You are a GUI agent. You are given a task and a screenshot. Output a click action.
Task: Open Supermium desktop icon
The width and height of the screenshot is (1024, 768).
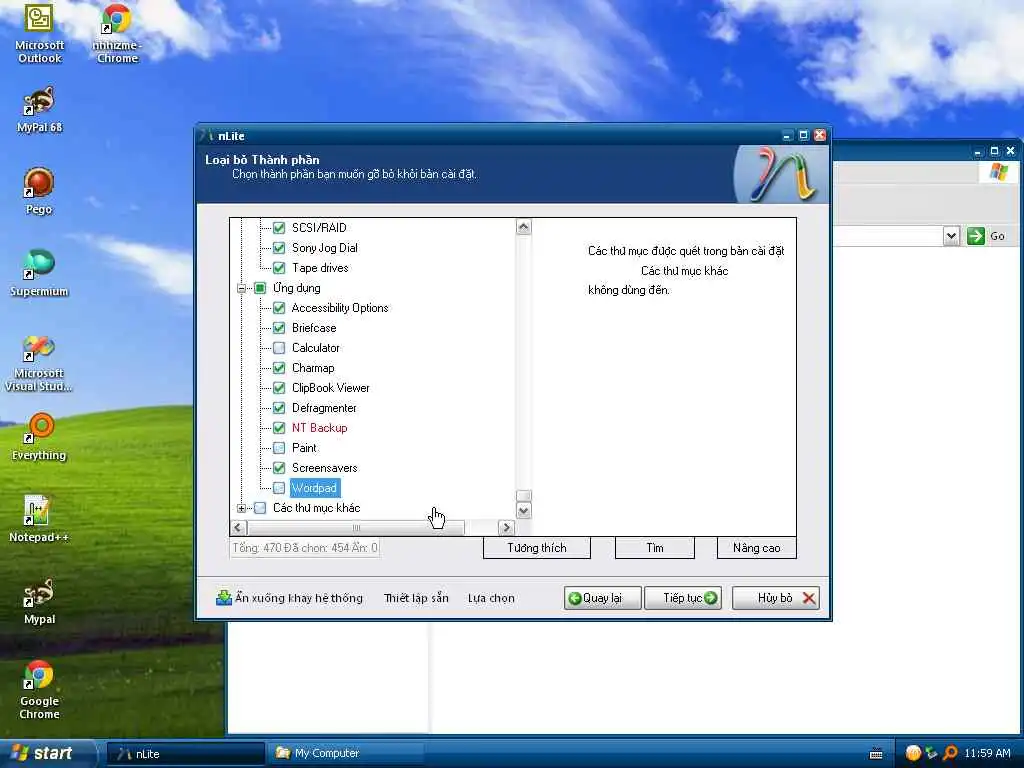[39, 273]
